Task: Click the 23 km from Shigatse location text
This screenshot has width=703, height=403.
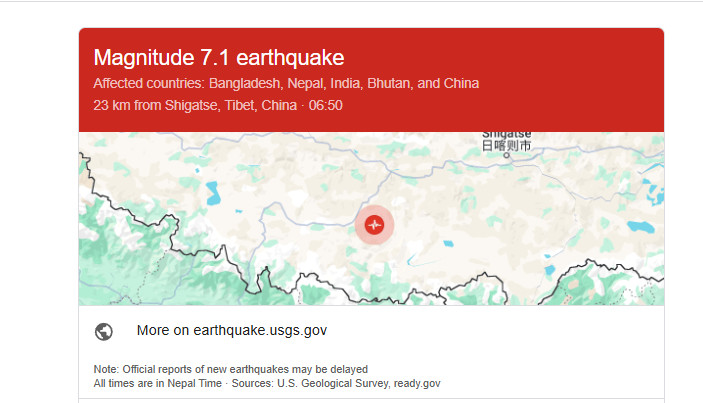Action: pos(195,105)
